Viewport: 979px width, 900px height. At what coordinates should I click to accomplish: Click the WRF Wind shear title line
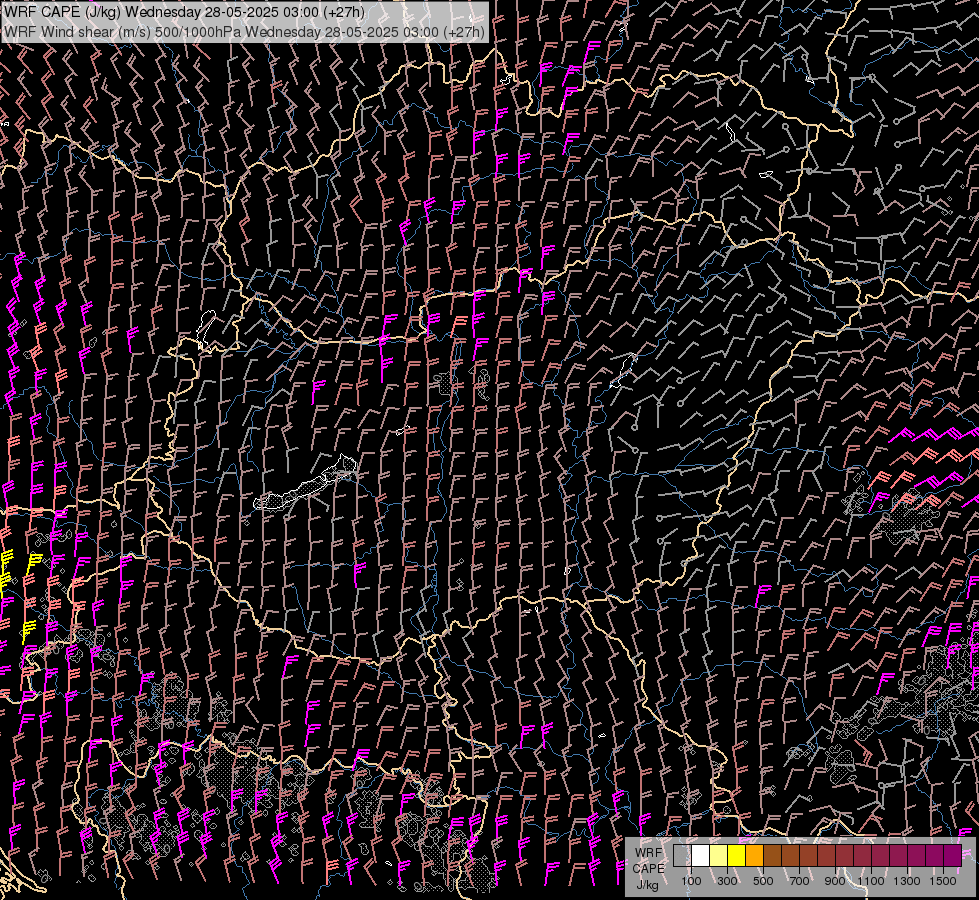pos(244,32)
